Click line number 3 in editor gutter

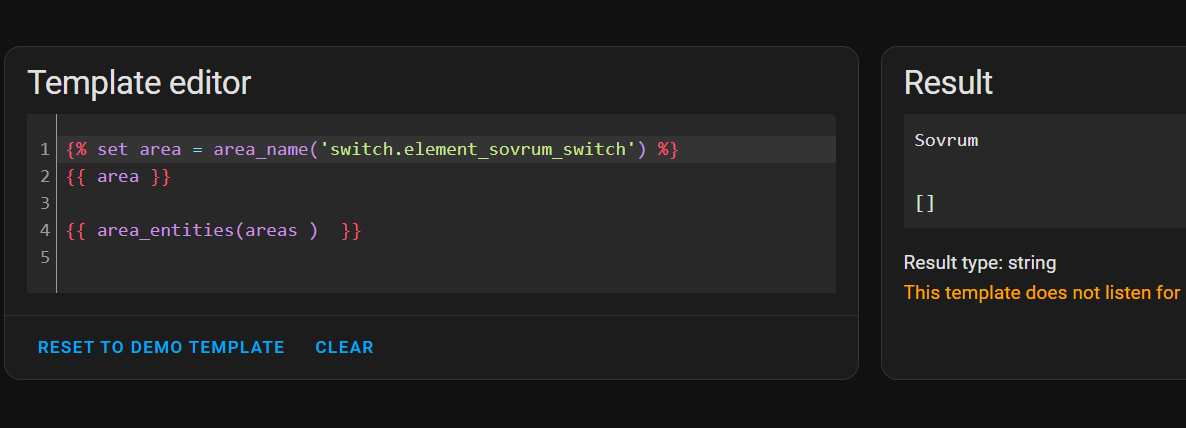45,203
